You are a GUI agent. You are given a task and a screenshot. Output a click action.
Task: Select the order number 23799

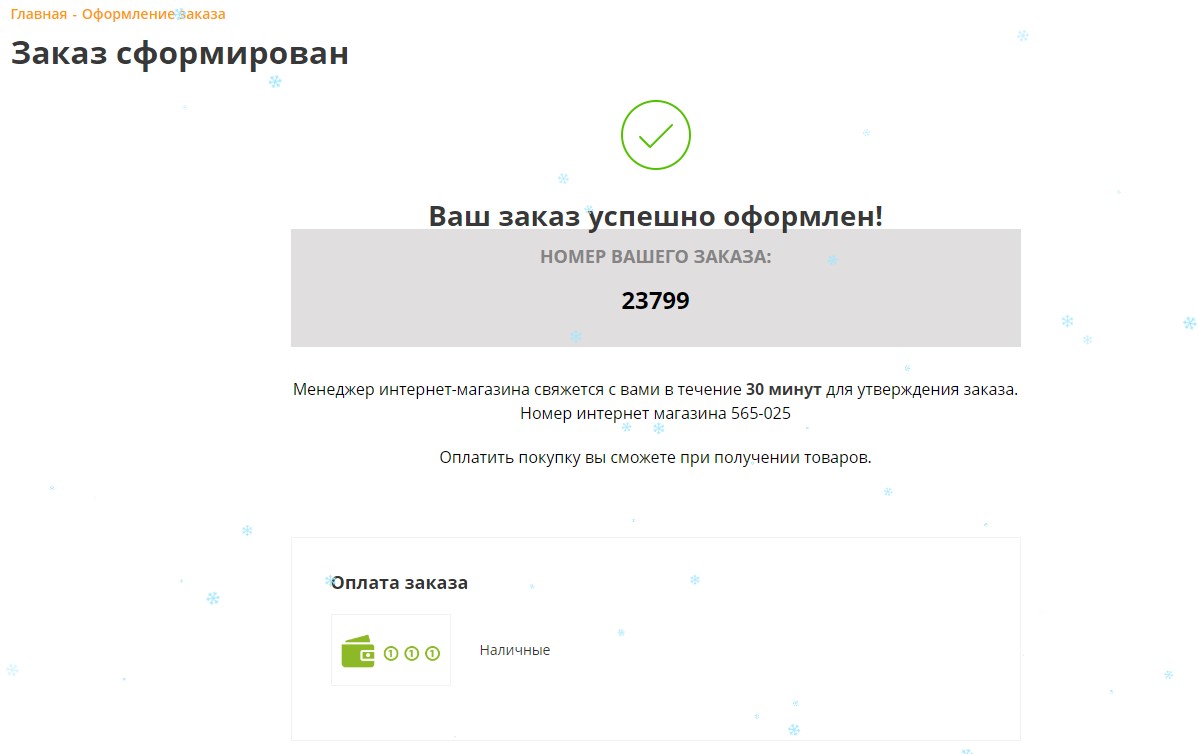655,301
